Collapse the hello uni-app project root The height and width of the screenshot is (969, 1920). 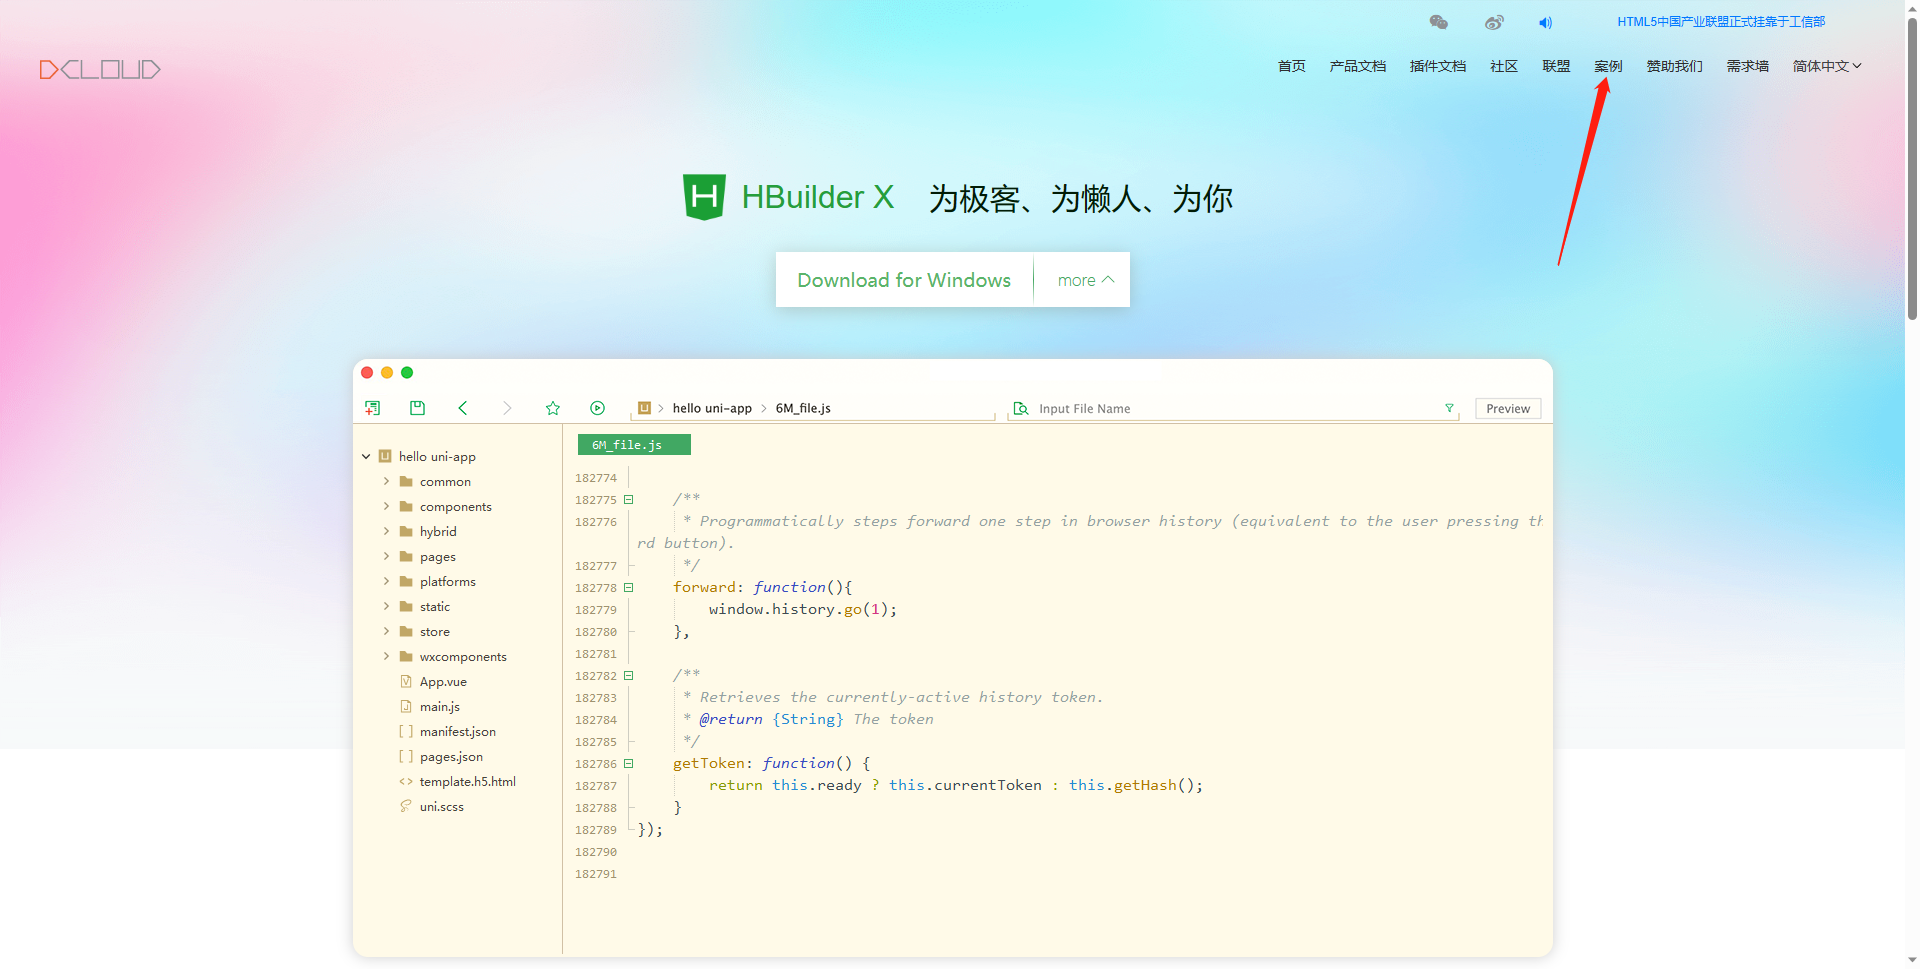pos(366,456)
